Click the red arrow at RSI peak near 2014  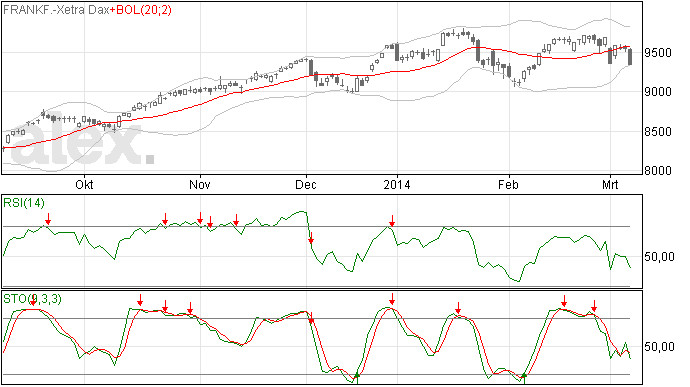click(392, 221)
